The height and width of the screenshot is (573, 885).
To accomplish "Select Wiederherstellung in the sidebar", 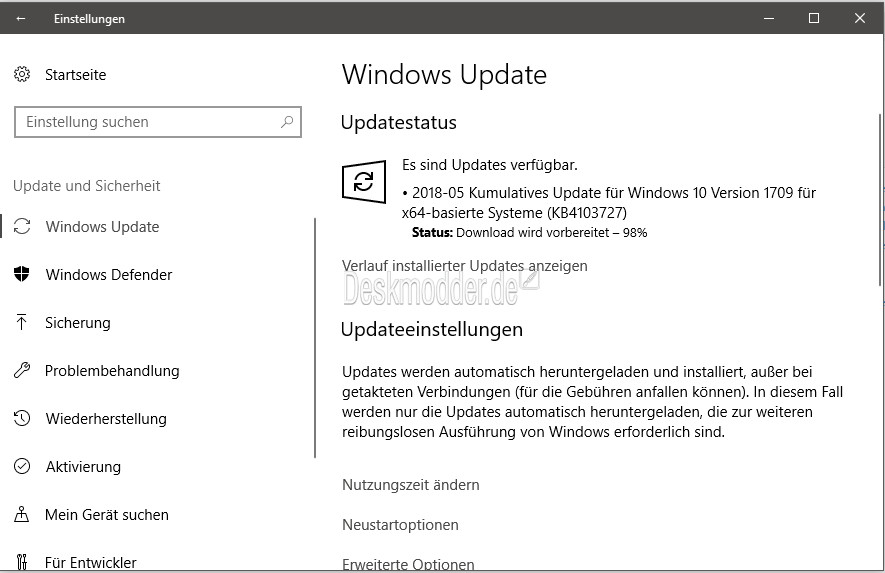I will 106,418.
